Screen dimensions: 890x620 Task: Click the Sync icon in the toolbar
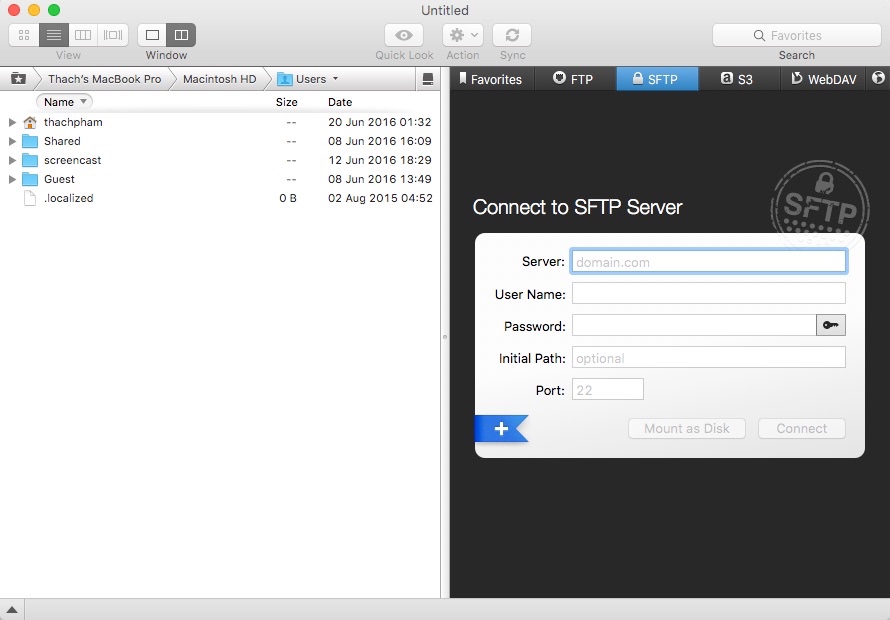click(x=512, y=34)
